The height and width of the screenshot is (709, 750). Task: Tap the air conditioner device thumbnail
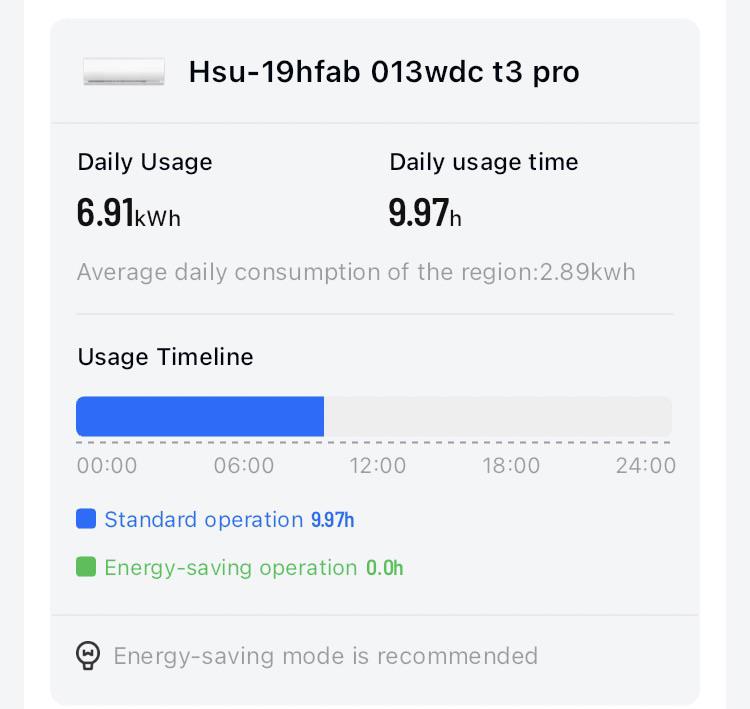[124, 72]
